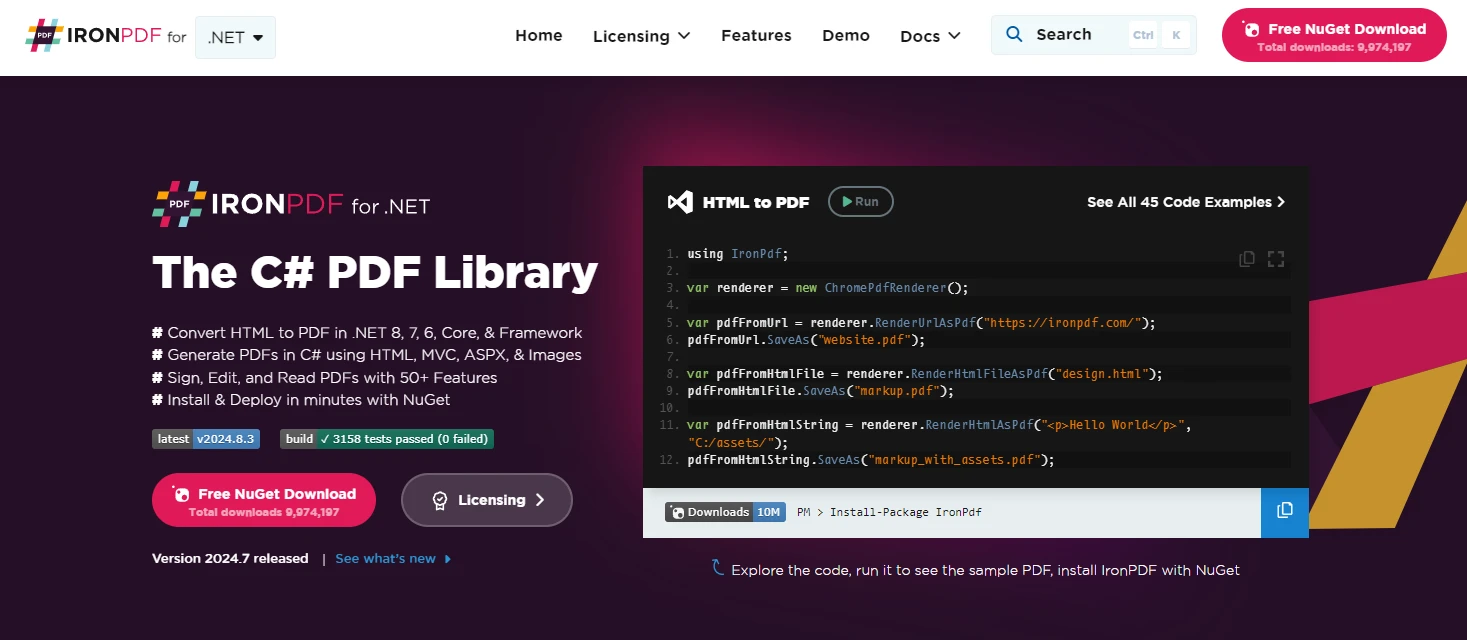Screen dimensions: 1467x640
Task: Click the RenderHtmlFileAsPdf code line
Action: pos(925,374)
